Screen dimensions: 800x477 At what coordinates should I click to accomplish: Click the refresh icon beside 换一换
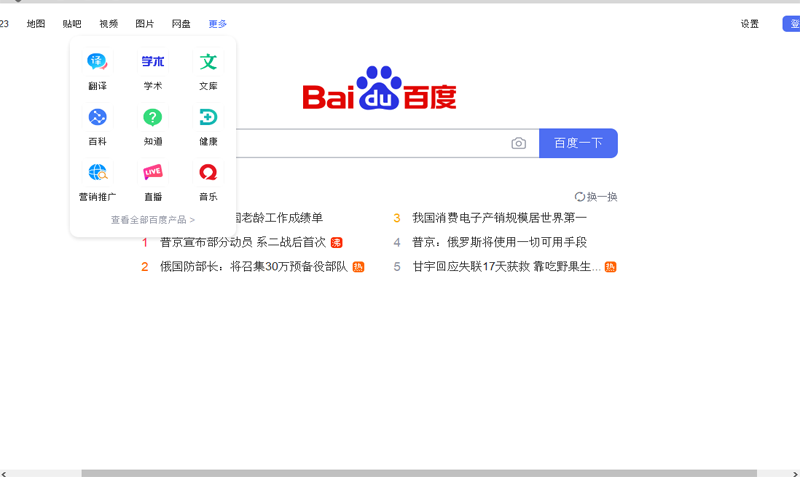coord(580,197)
